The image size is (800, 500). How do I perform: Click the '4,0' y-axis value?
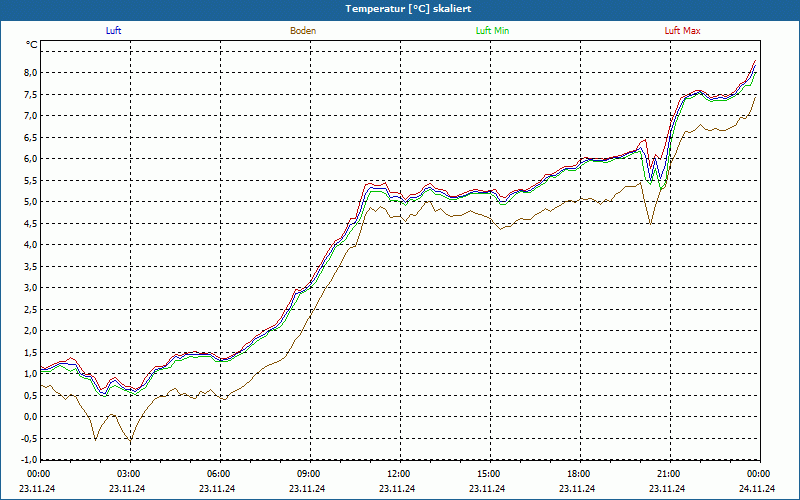tap(31, 244)
